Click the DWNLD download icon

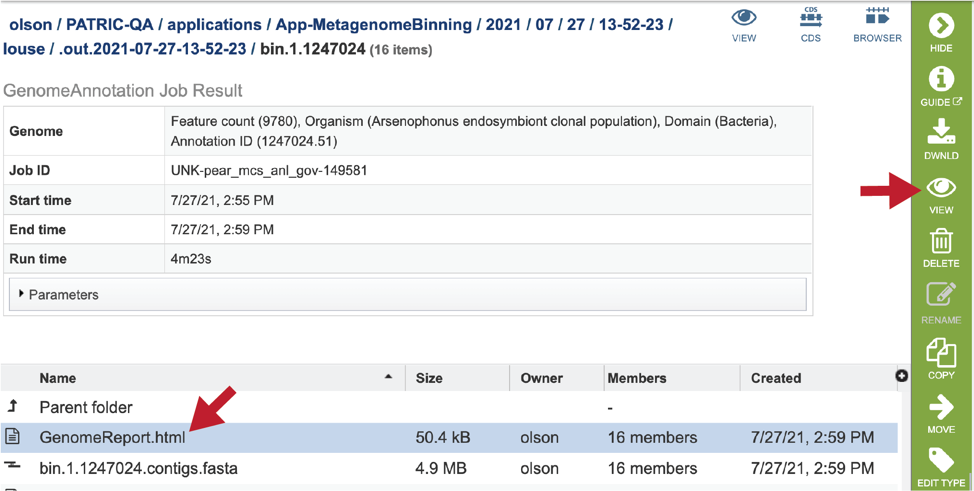click(x=941, y=132)
